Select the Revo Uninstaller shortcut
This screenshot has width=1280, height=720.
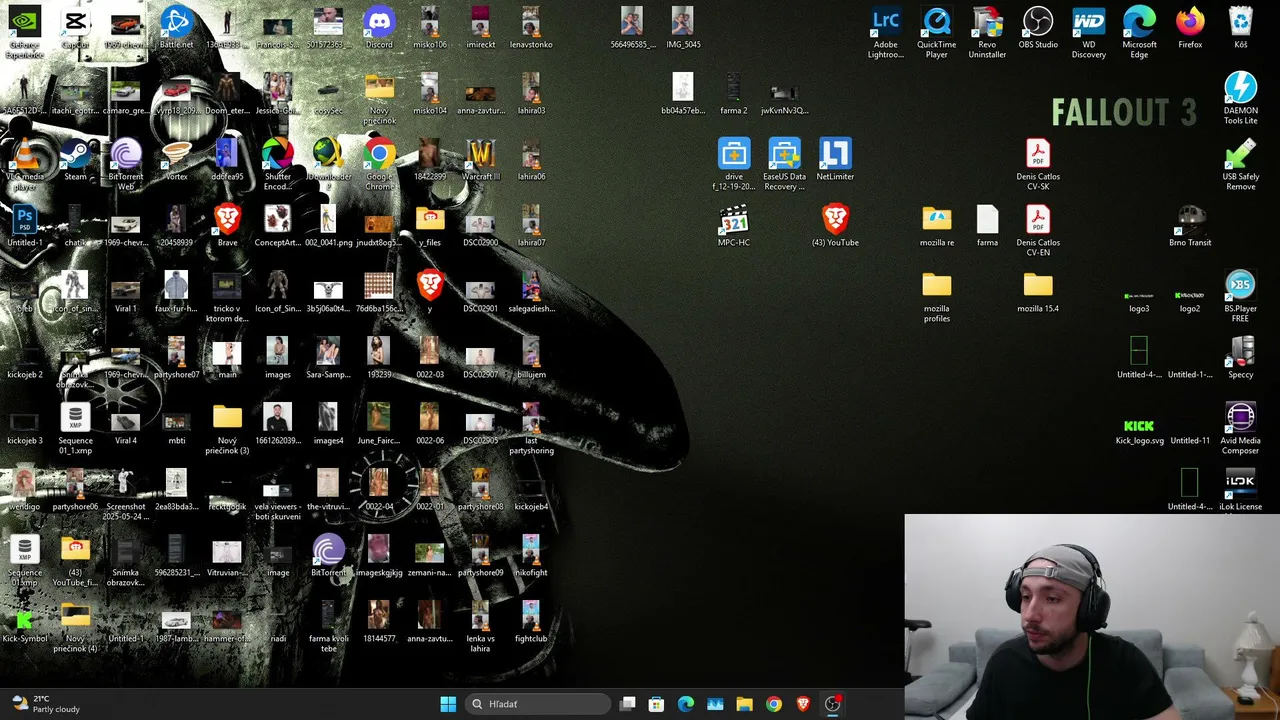click(x=987, y=33)
